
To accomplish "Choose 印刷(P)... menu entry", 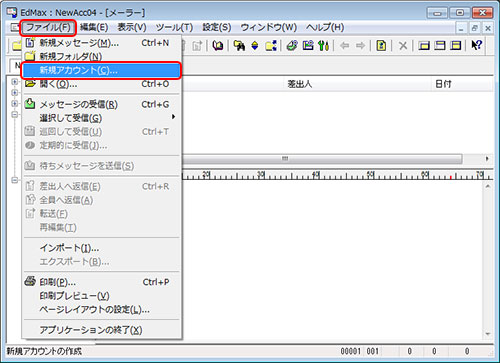I will (102, 282).
